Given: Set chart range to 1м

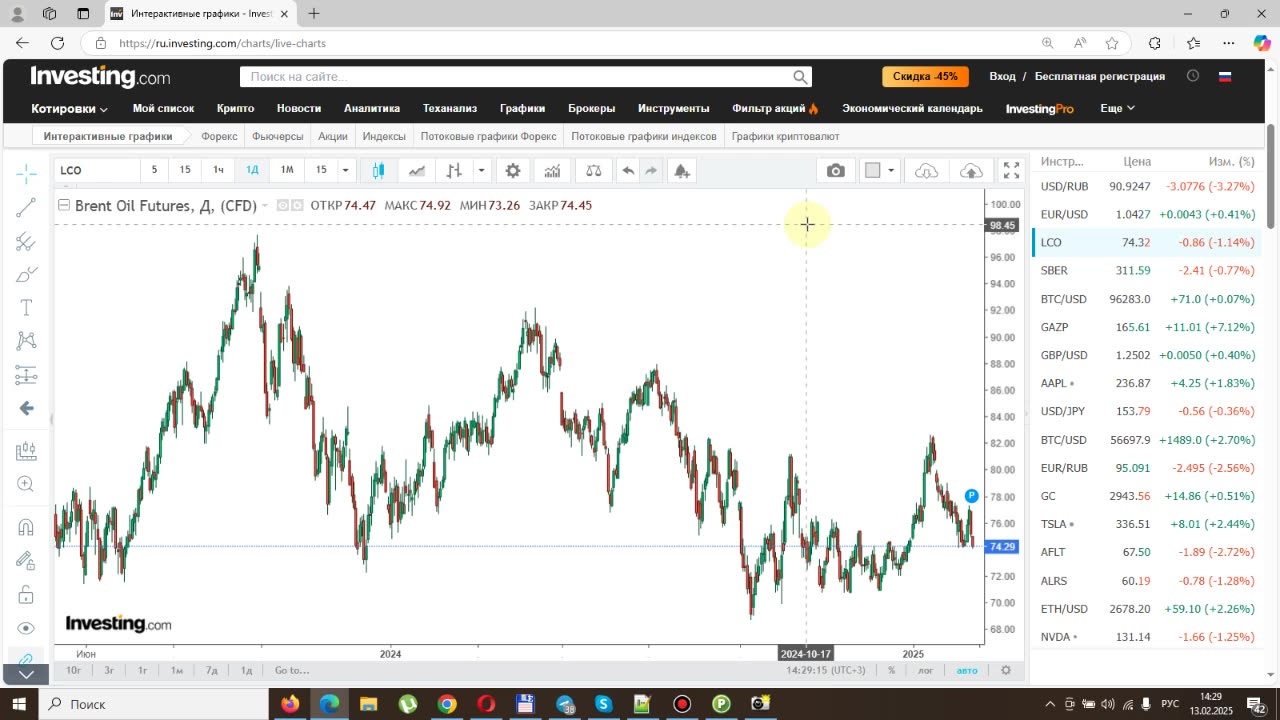Looking at the screenshot, I should 177,670.
